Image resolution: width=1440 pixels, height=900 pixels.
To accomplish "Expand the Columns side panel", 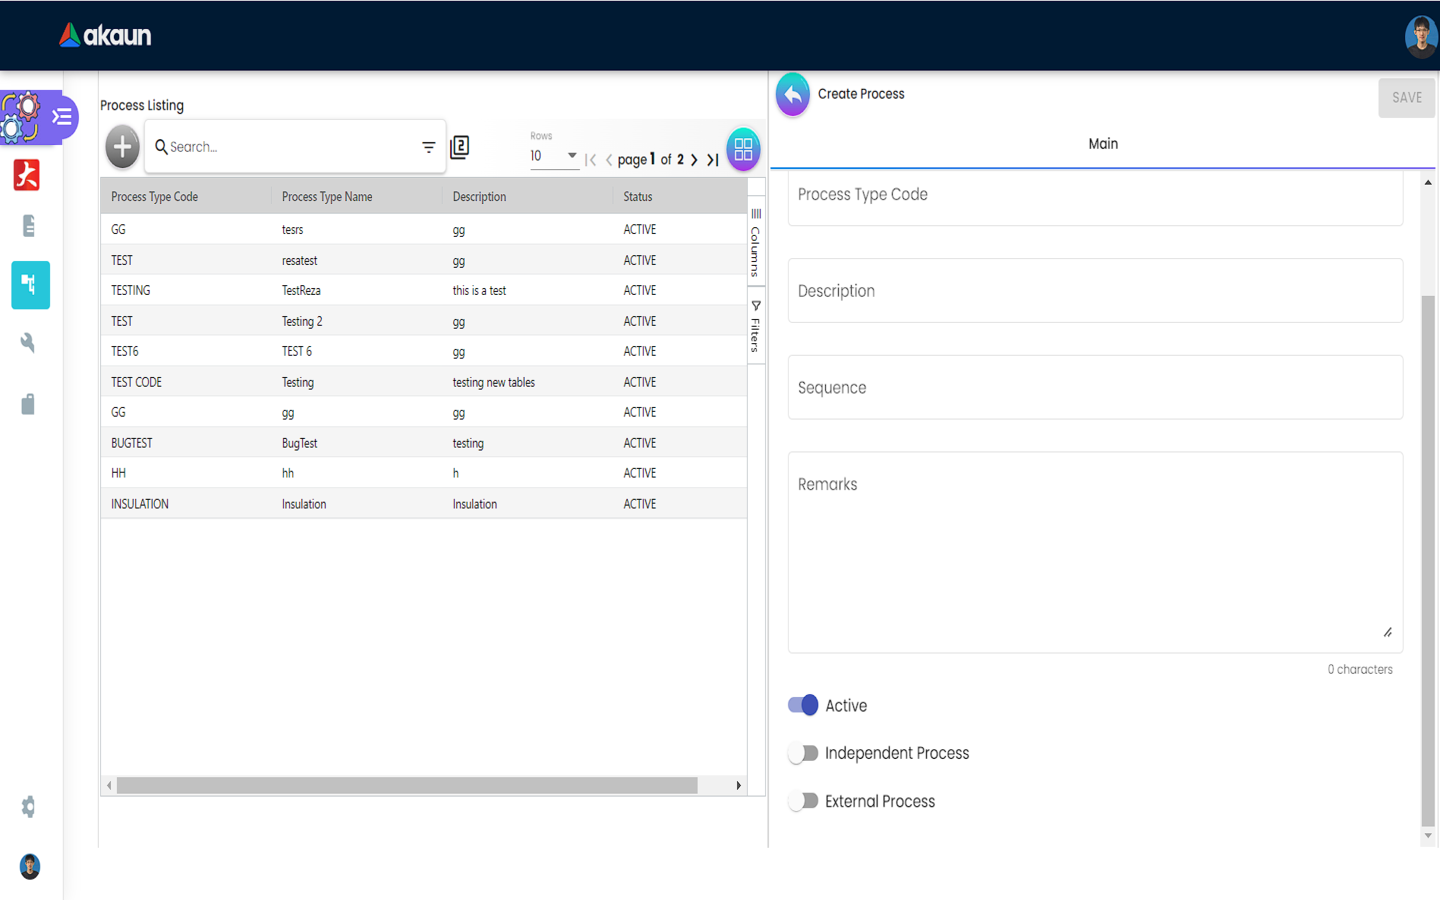I will [756, 244].
